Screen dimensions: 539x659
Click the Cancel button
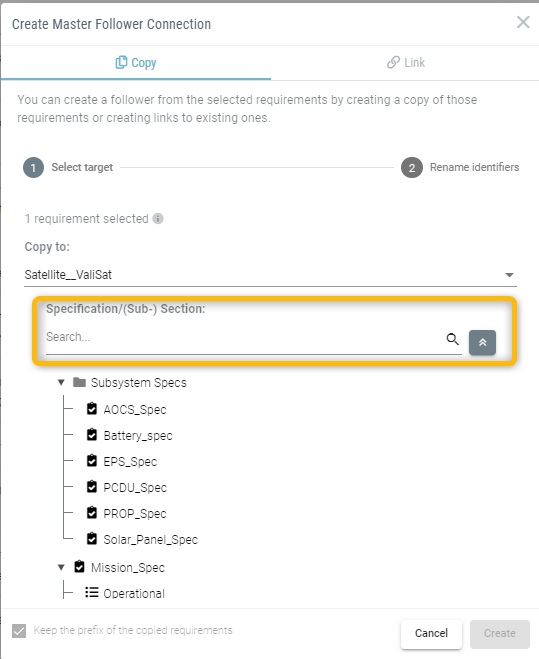click(431, 633)
